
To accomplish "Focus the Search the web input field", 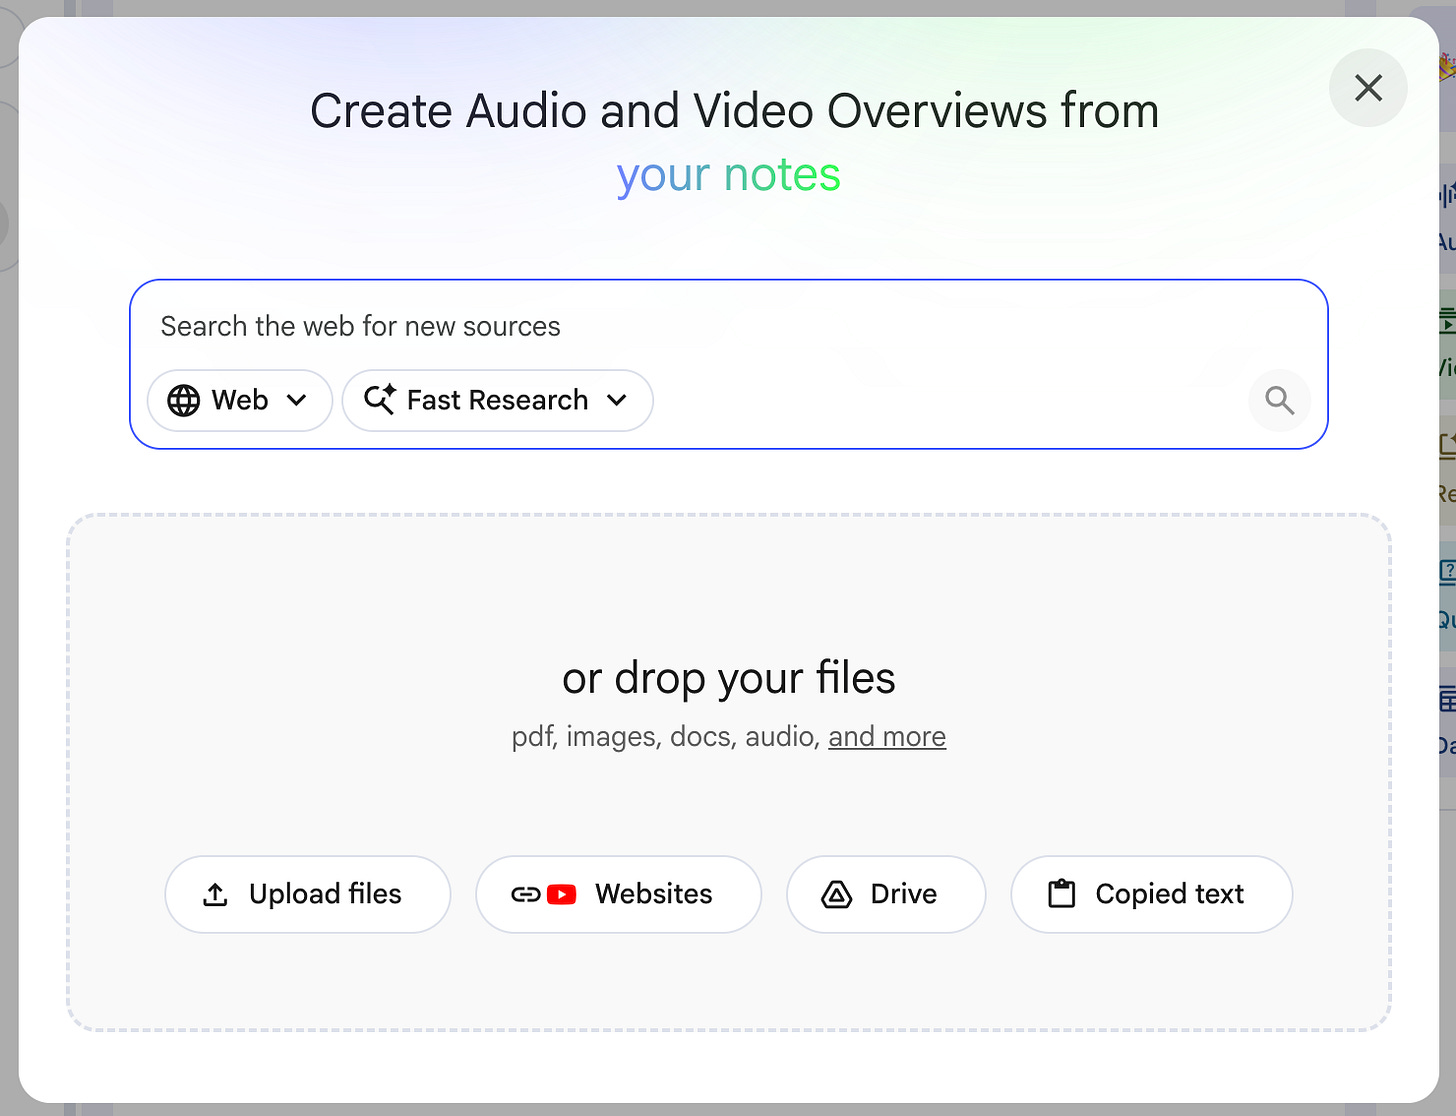I will (x=728, y=326).
